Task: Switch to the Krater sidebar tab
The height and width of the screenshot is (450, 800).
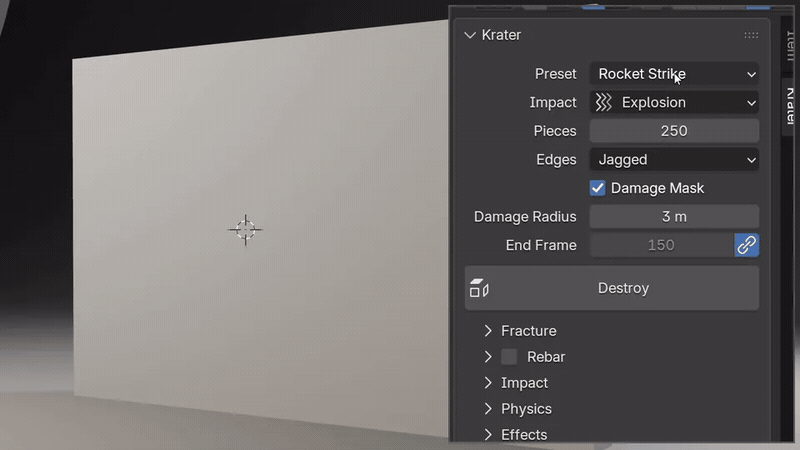Action: [x=789, y=106]
